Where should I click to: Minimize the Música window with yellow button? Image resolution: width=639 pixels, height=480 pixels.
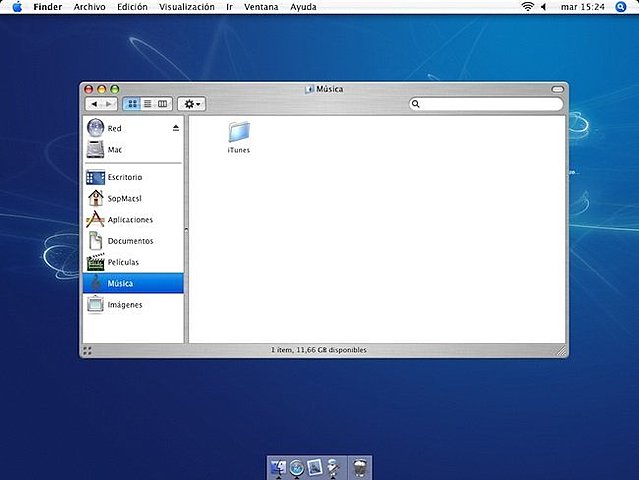(x=102, y=89)
